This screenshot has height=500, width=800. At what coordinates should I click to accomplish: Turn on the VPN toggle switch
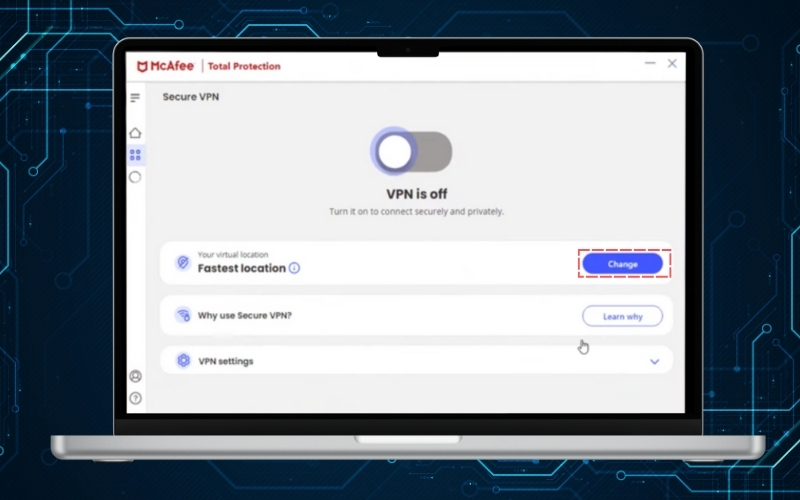411,152
